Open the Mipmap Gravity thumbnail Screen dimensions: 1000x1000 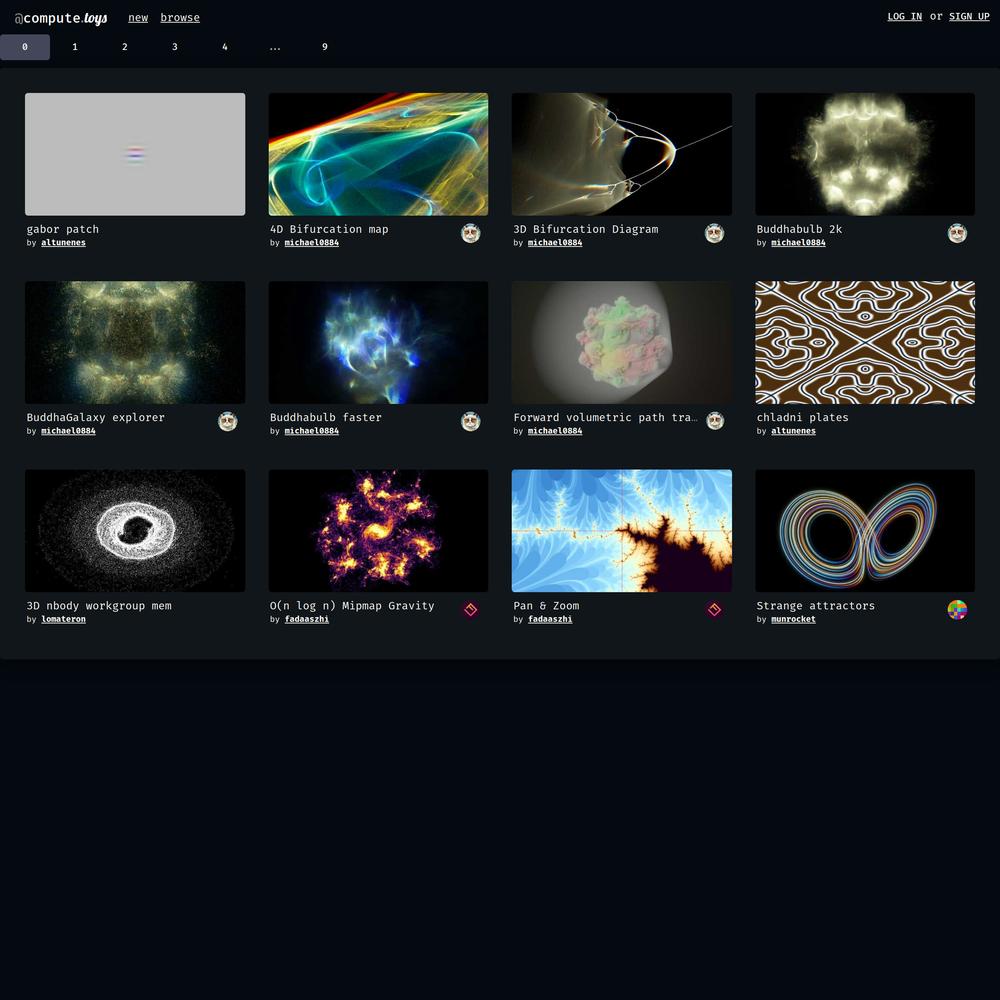tap(378, 531)
